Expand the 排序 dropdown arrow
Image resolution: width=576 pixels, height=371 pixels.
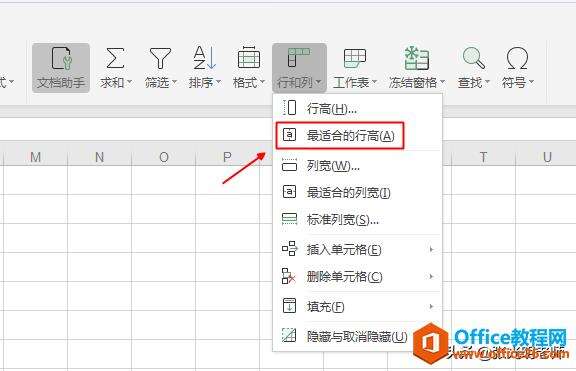(x=218, y=82)
